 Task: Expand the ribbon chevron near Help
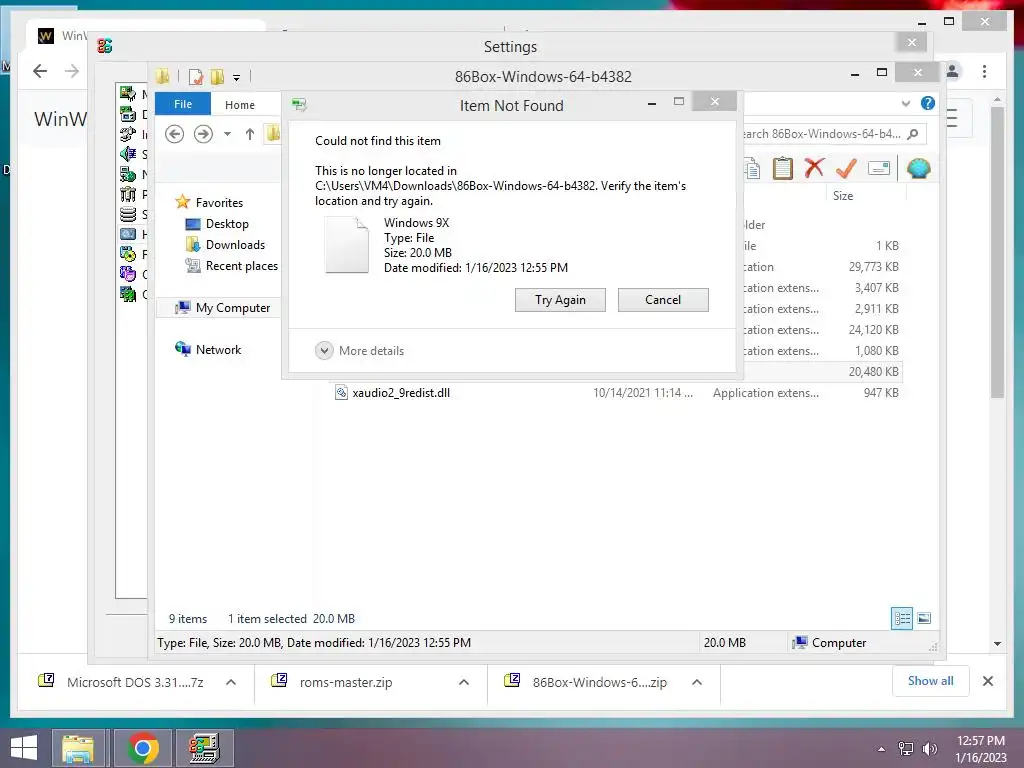coord(905,103)
